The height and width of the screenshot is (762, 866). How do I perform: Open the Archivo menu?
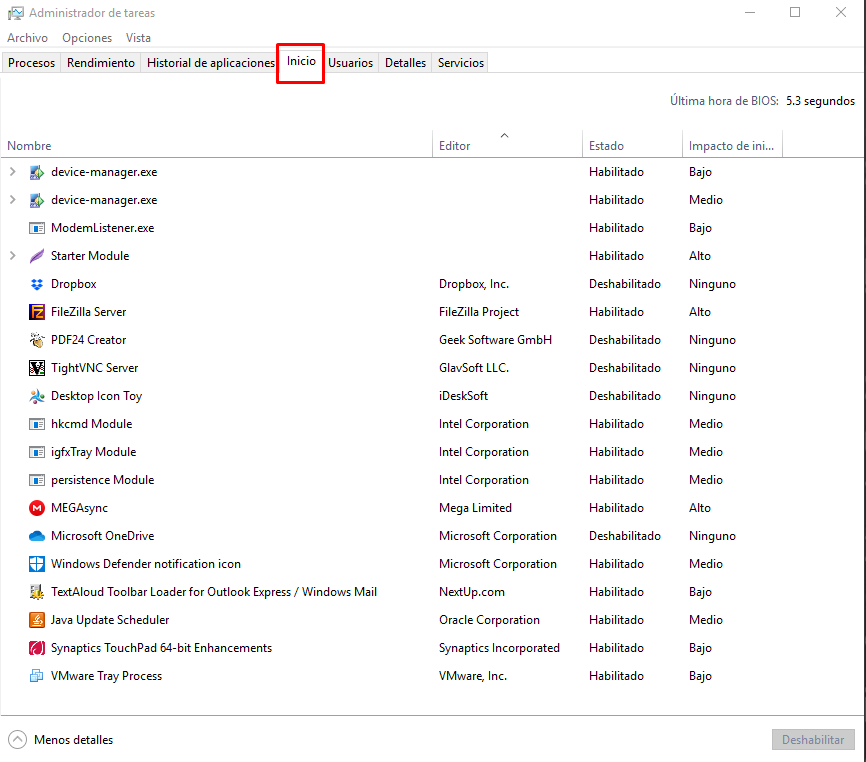28,38
